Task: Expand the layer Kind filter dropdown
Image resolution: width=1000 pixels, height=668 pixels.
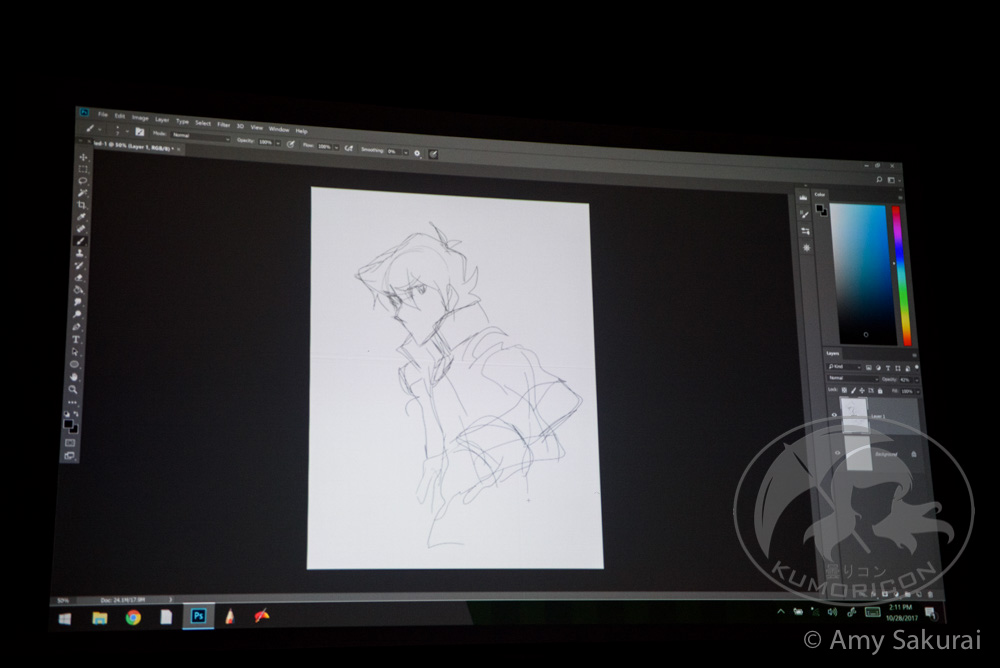Action: (x=845, y=367)
